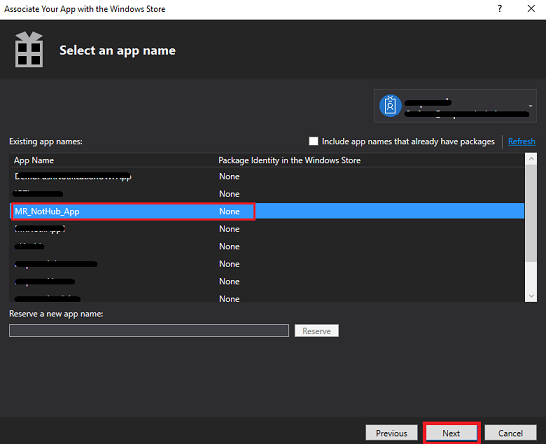Click the app list scroll up arrow

(x=531, y=159)
